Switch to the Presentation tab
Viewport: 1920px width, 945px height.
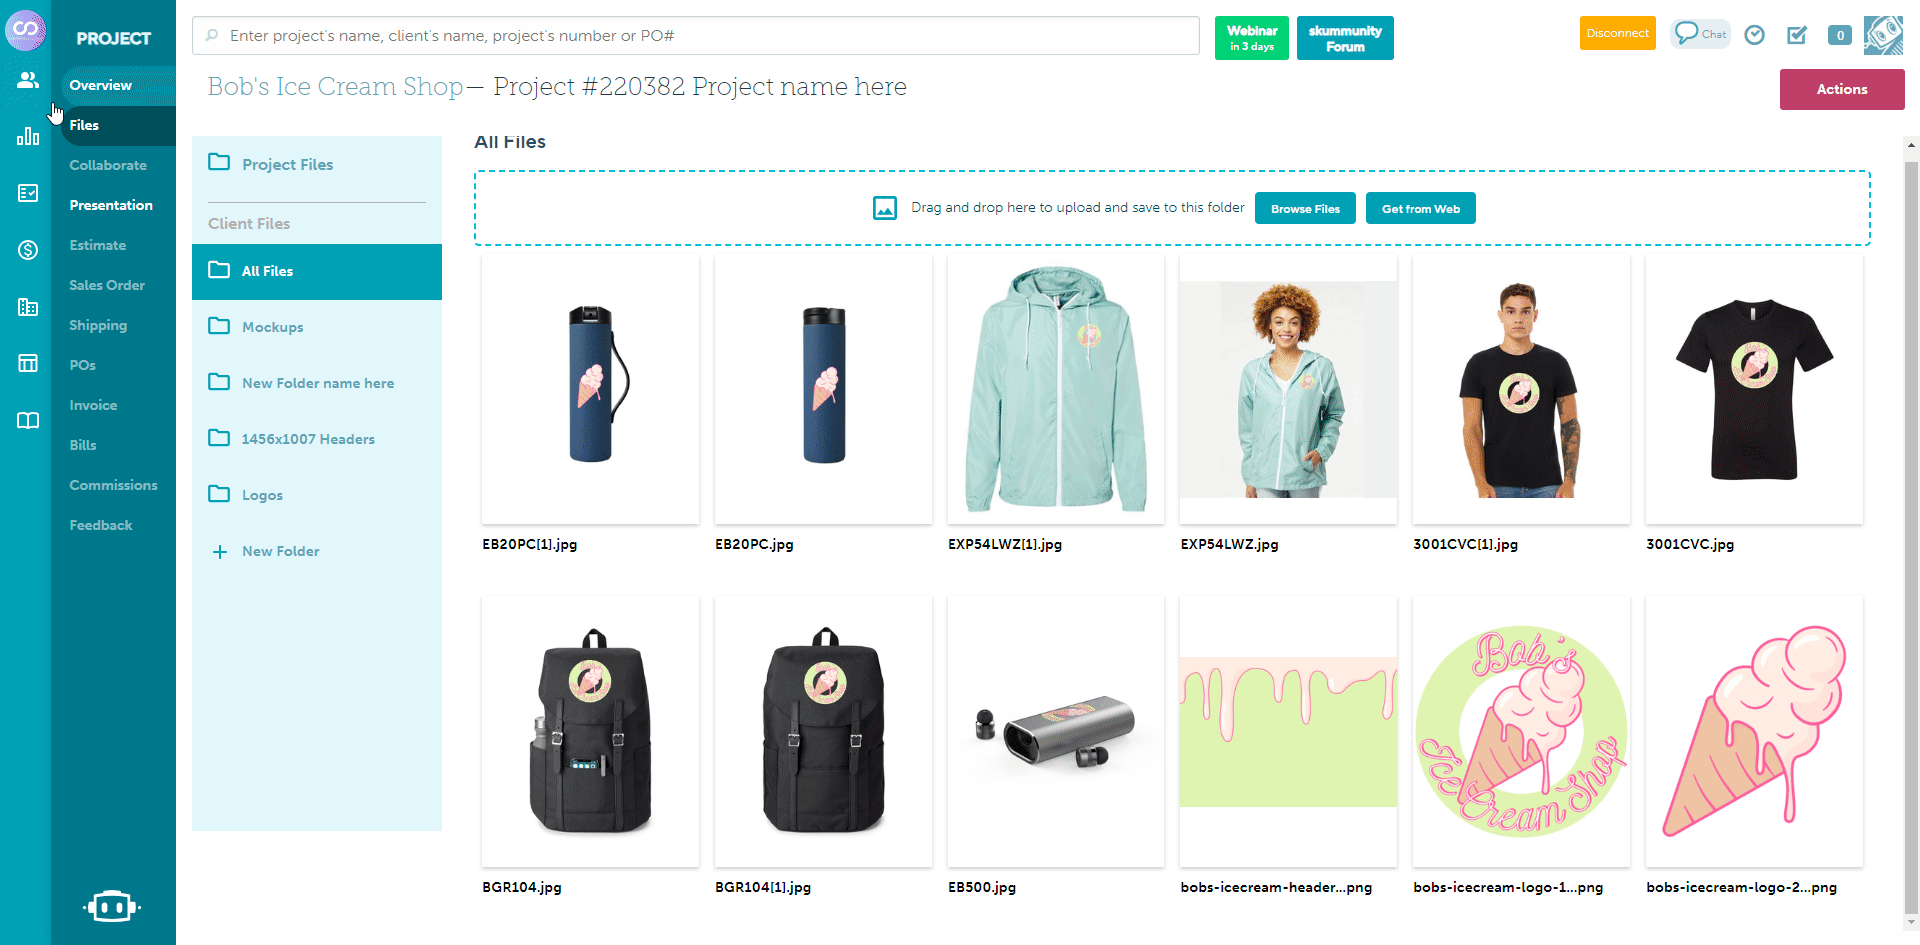pyautogui.click(x=111, y=205)
